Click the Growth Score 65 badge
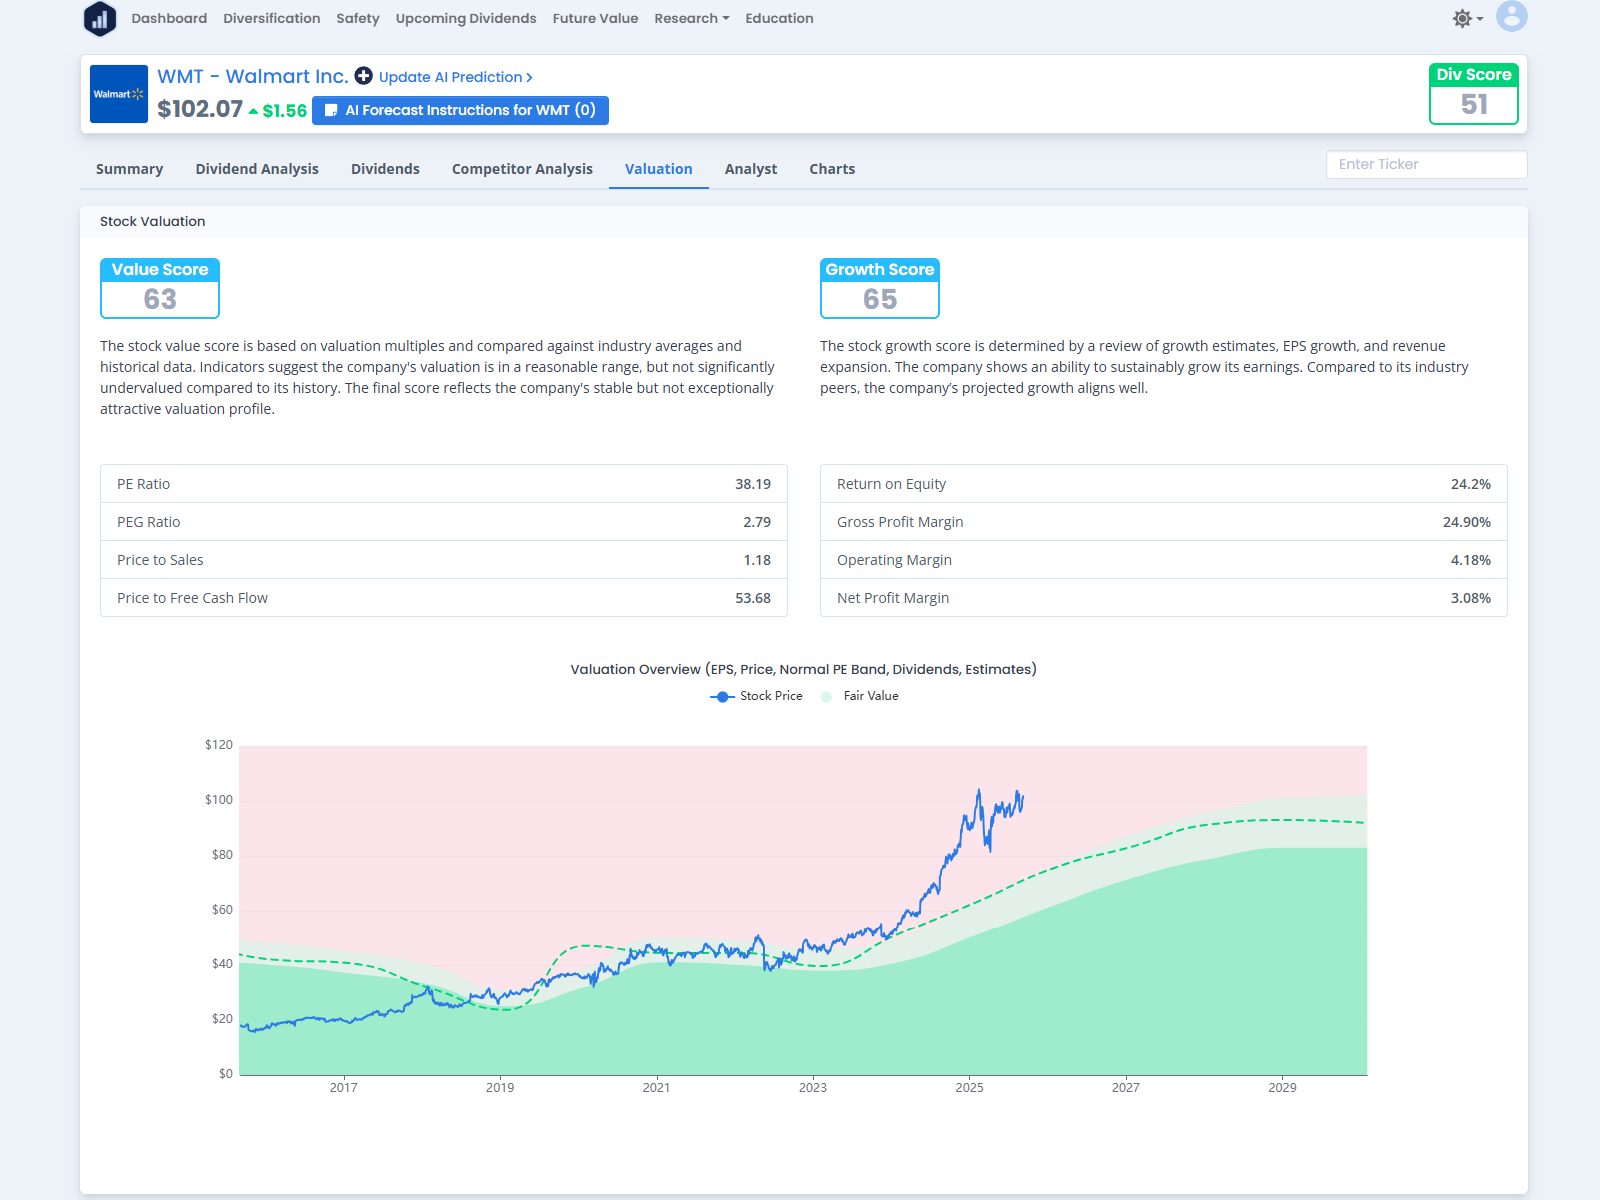 880,288
